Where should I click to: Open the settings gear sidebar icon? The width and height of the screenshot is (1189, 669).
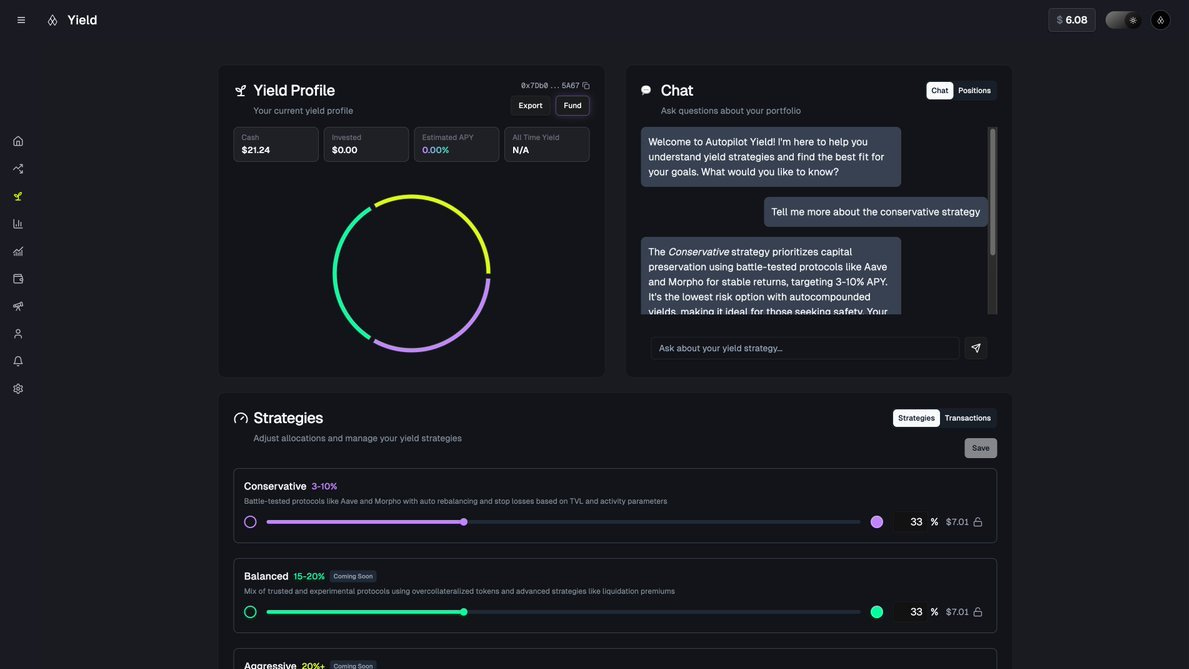click(18, 389)
